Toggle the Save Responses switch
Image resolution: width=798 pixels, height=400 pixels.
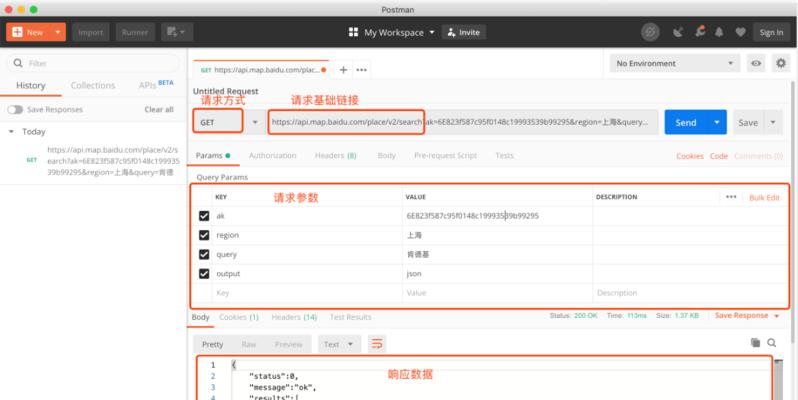pyautogui.click(x=15, y=109)
